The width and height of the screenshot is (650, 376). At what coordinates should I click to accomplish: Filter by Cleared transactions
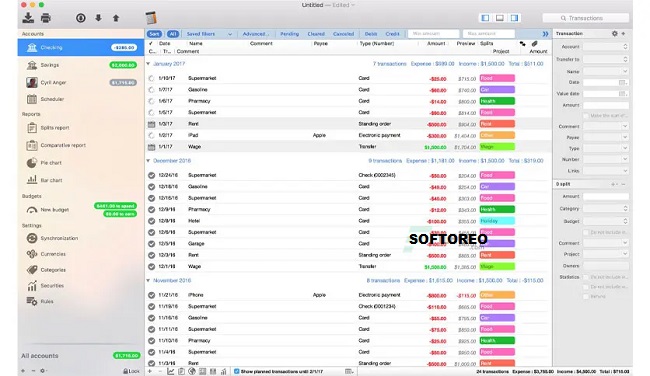tap(316, 34)
